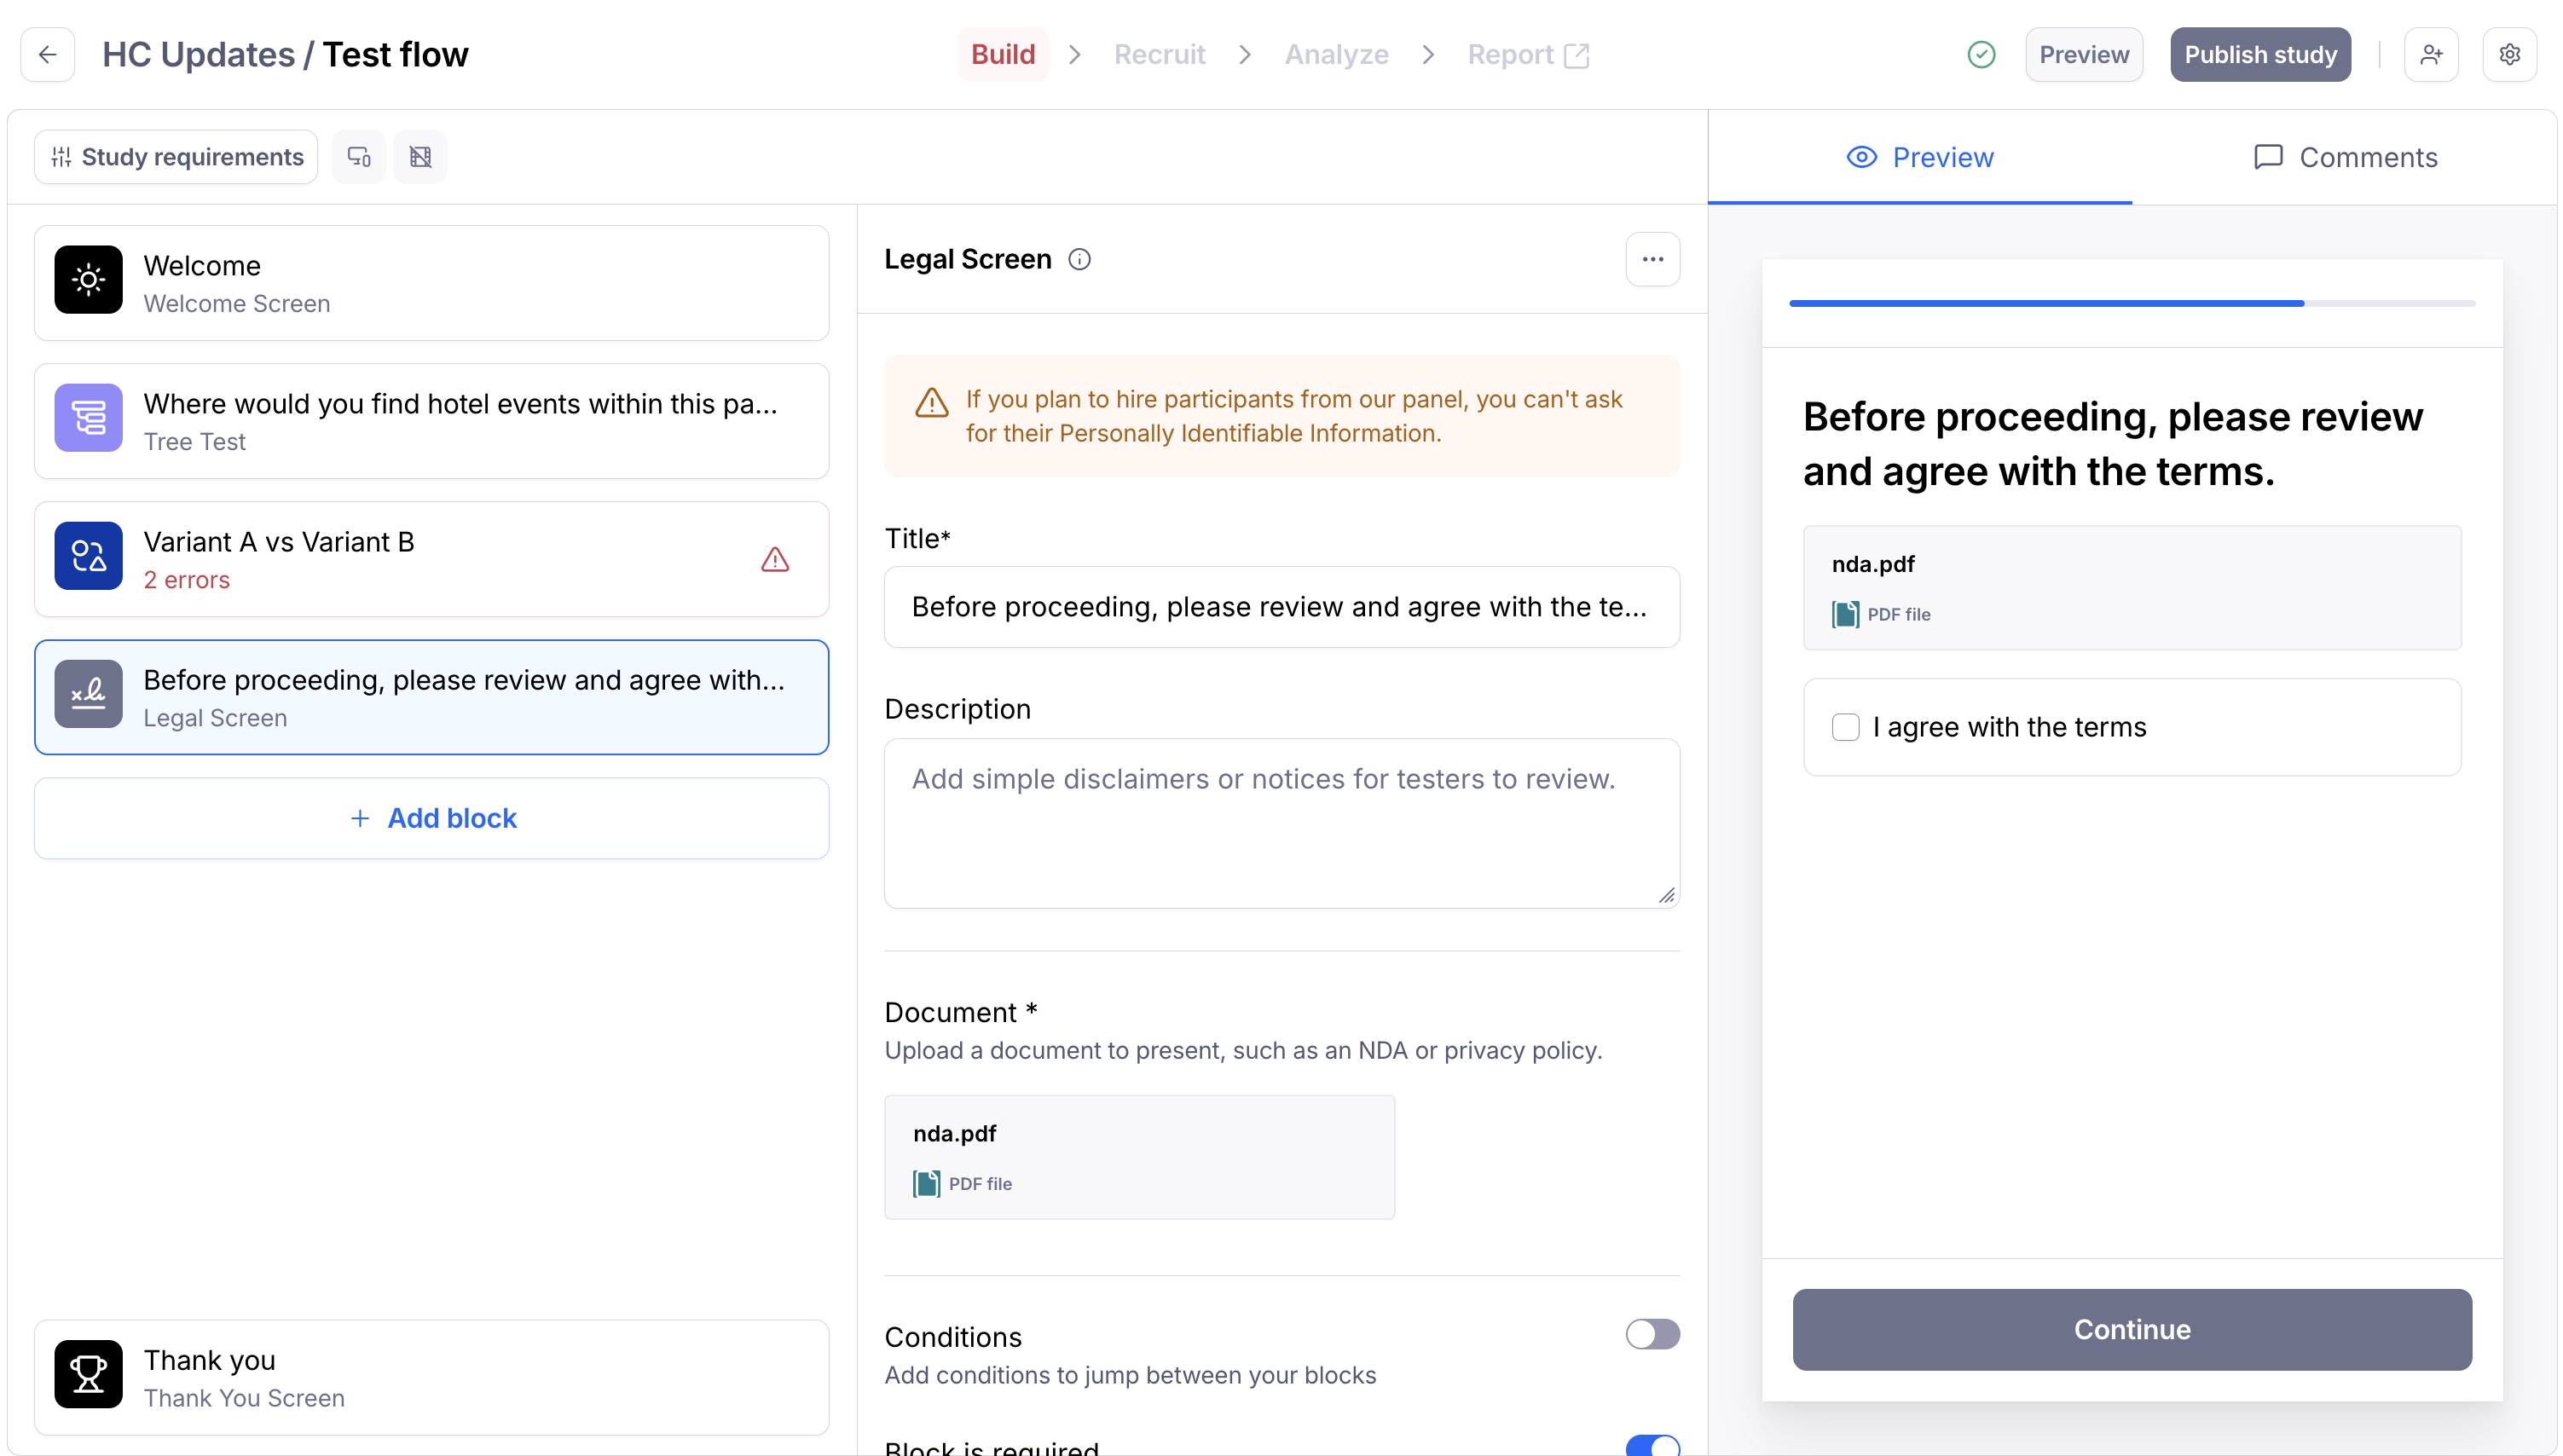2563x1456 pixels.
Task: Click the description resize handle corner
Action: pyautogui.click(x=1666, y=895)
